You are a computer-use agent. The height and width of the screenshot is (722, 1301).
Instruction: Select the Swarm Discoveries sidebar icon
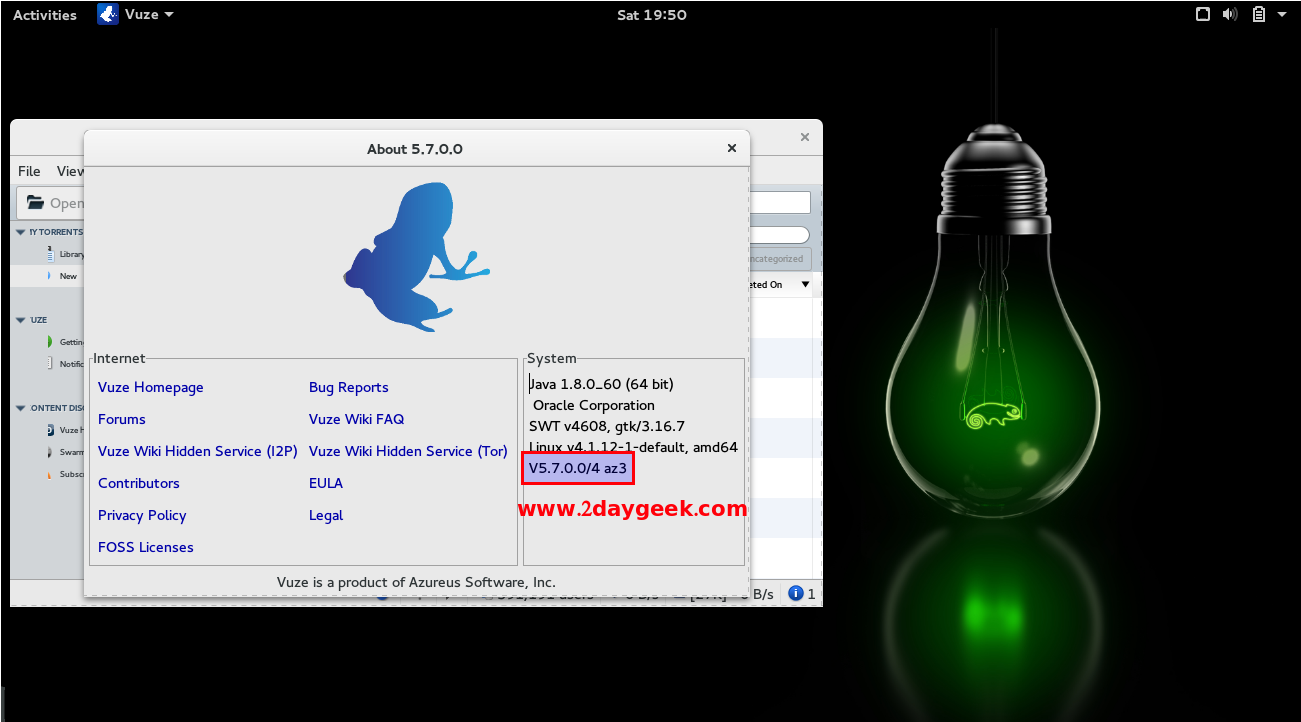tap(50, 452)
